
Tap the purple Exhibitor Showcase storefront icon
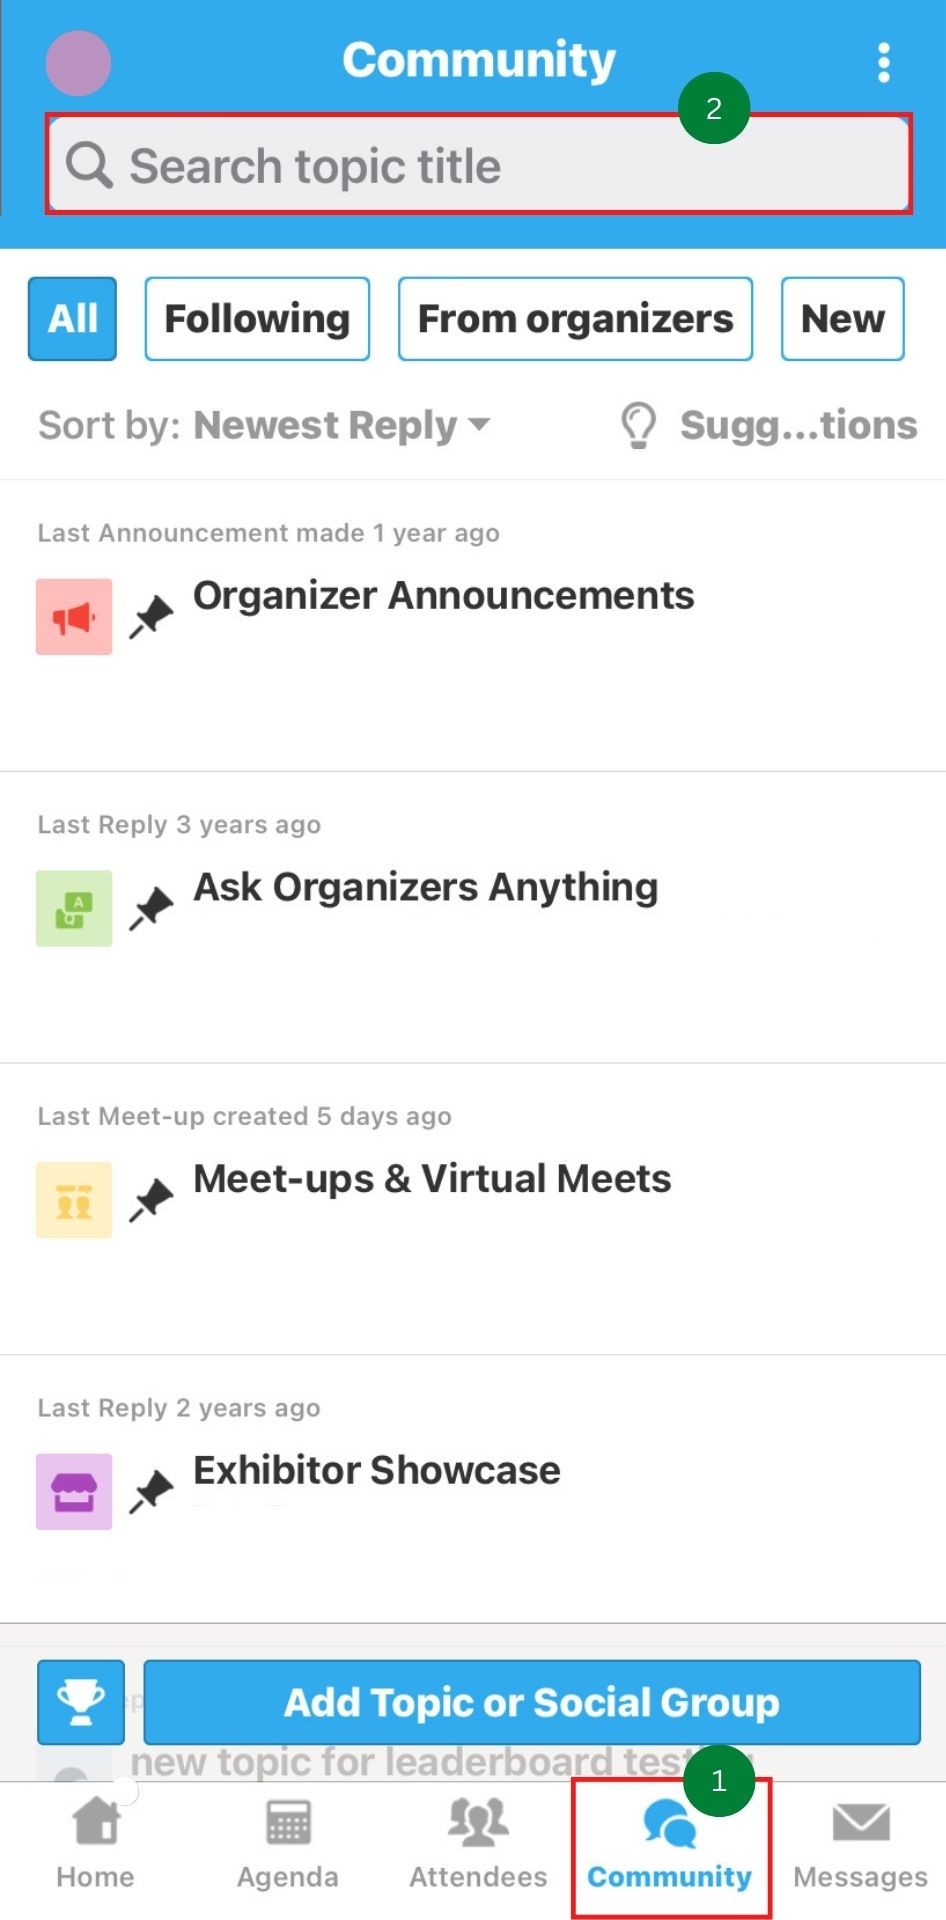[74, 1492]
